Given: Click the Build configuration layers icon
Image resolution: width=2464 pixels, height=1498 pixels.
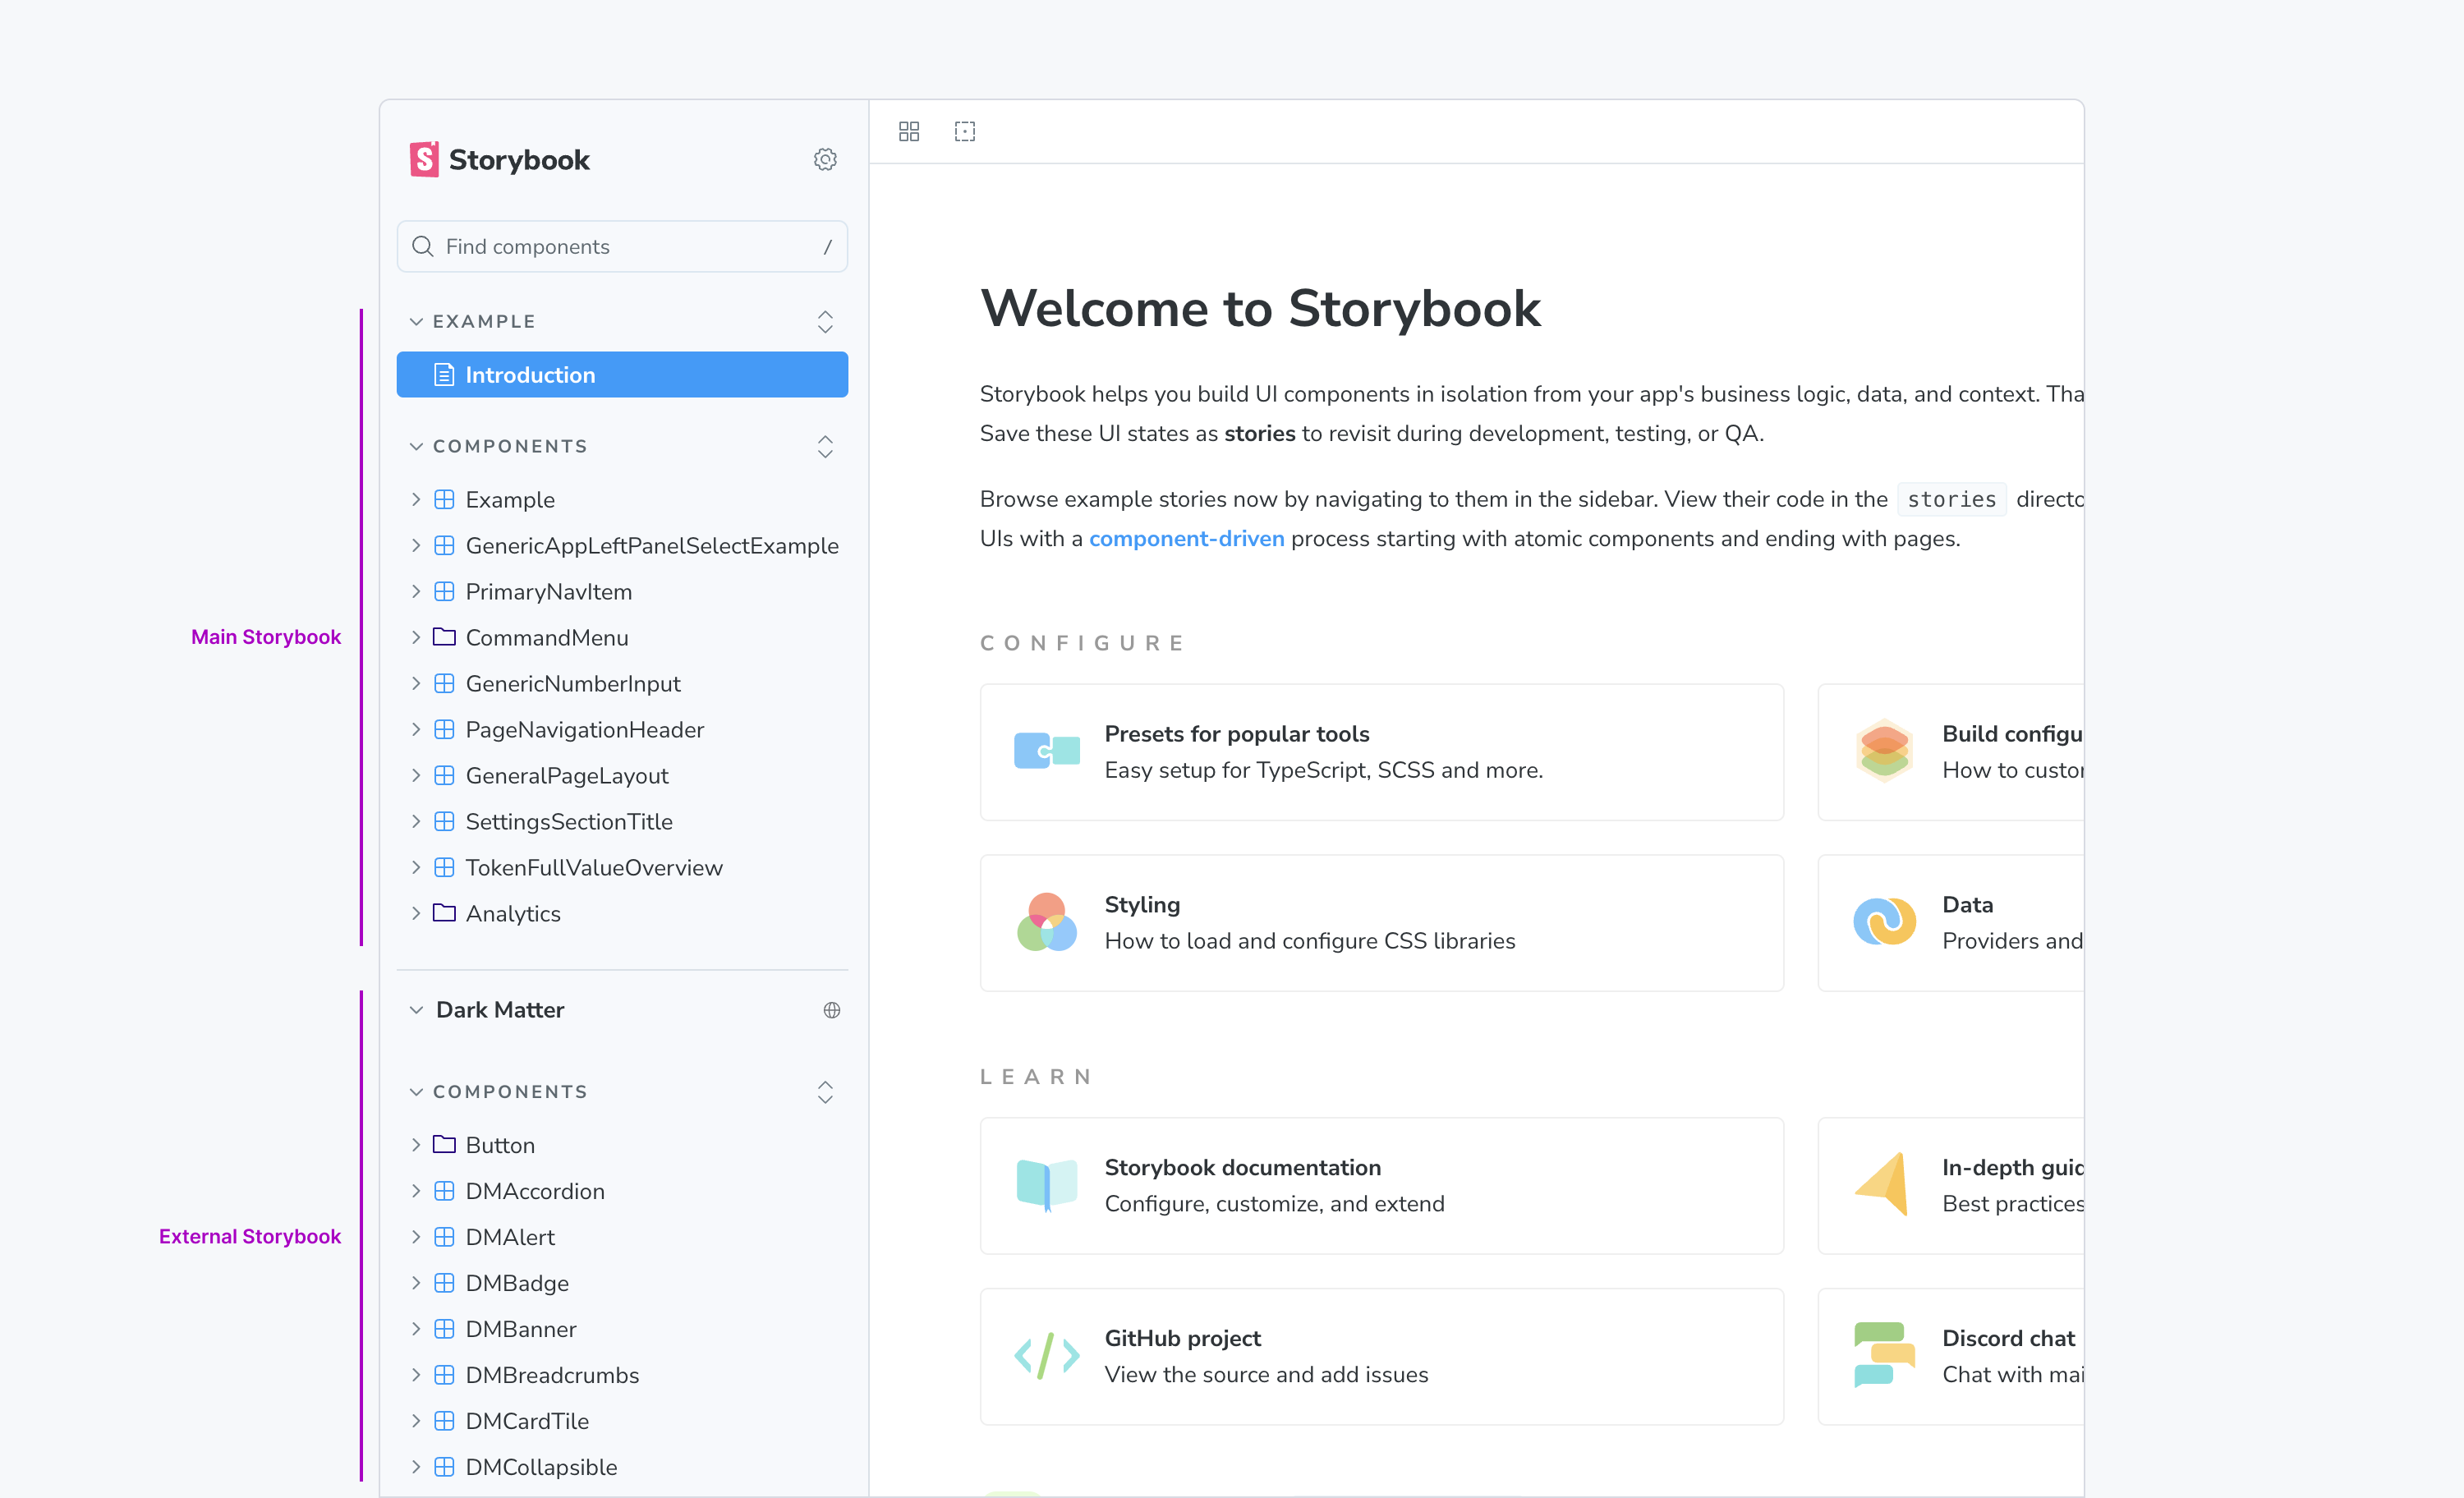Looking at the screenshot, I should (x=1884, y=751).
